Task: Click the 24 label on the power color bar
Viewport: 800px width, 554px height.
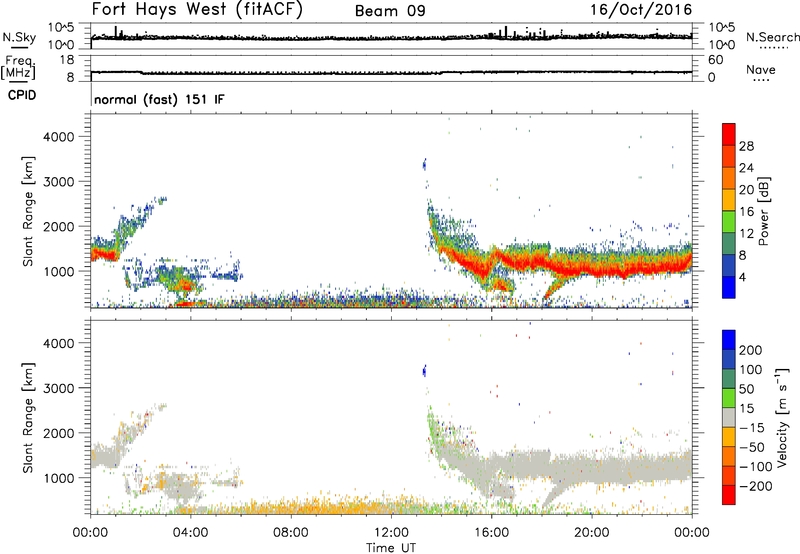Action: tap(746, 168)
